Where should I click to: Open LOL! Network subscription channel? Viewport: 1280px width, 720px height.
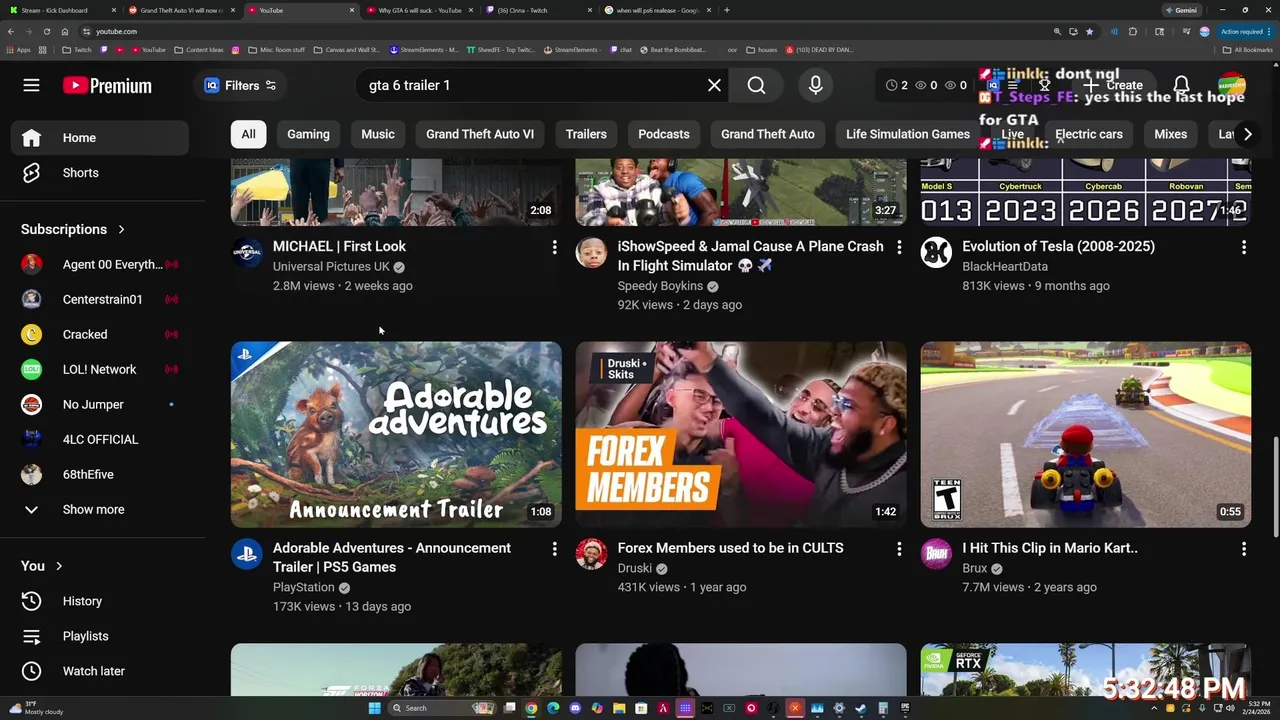coord(100,369)
